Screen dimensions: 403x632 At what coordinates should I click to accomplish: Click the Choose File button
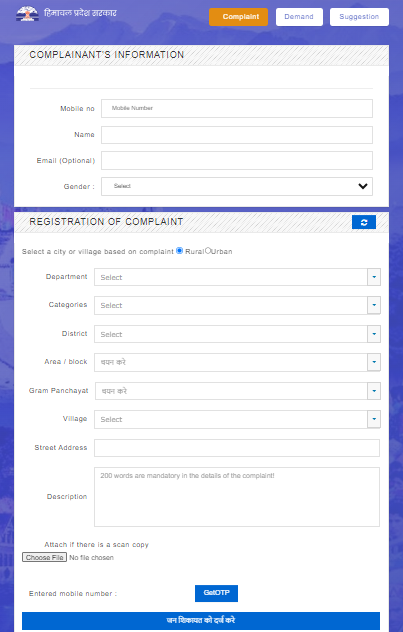(x=44, y=557)
